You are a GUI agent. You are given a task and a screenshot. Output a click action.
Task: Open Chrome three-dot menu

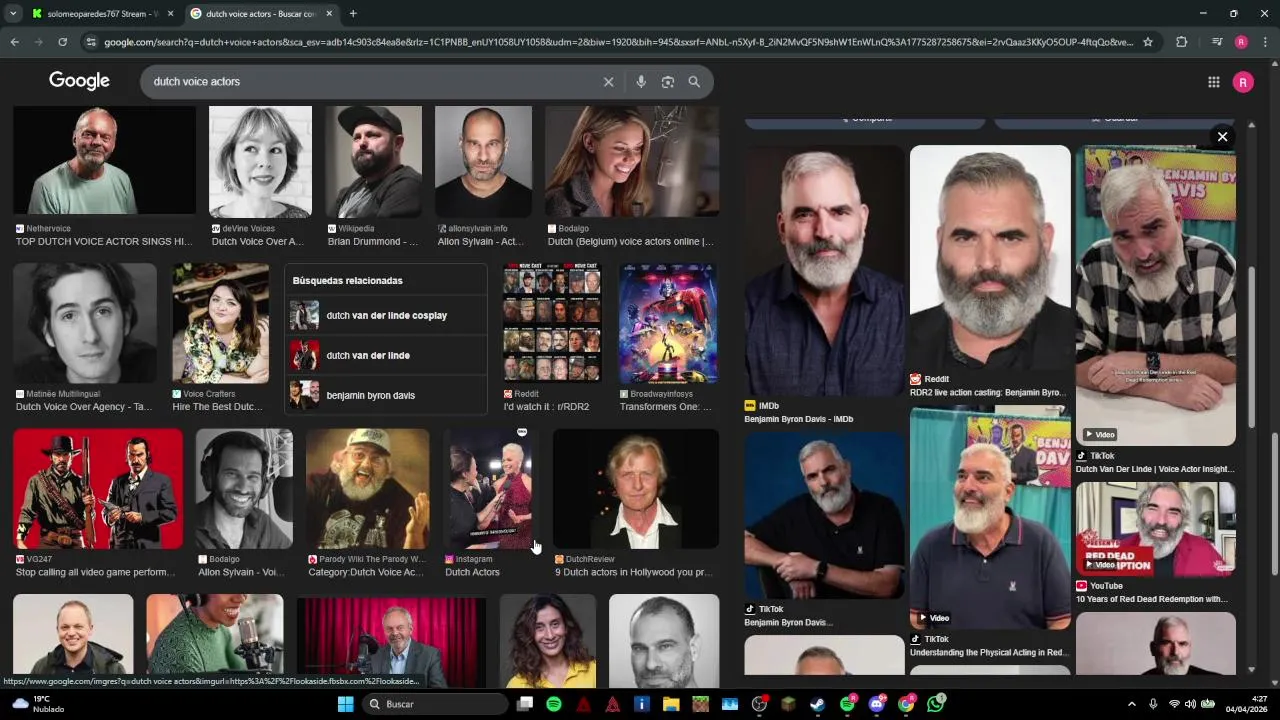1266,42
